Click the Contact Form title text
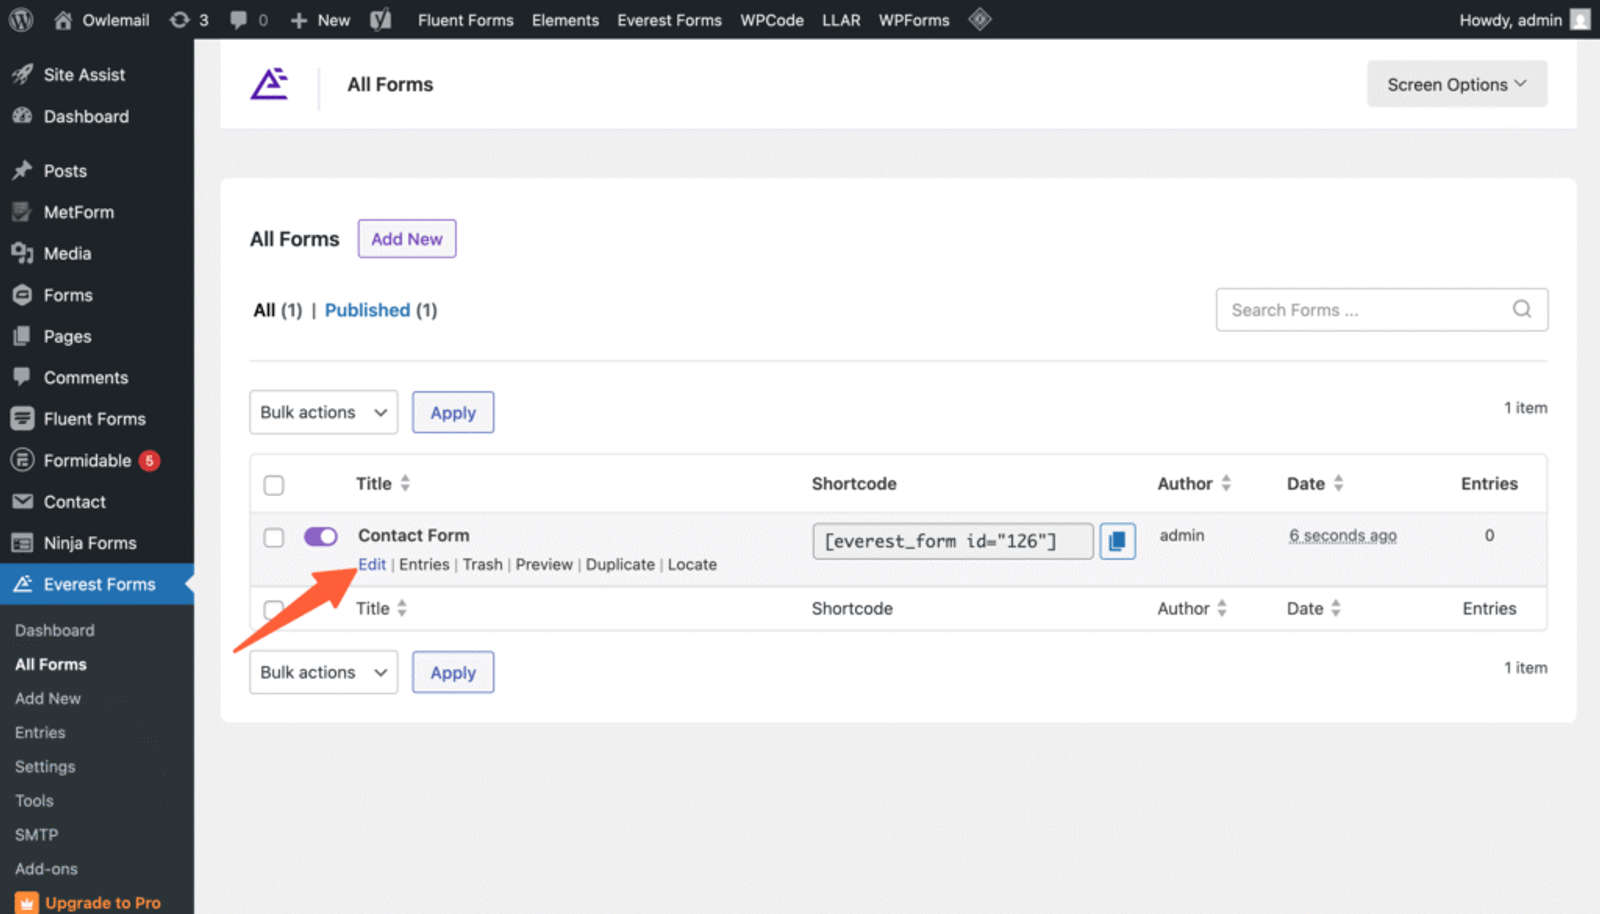The image size is (1600, 914). [413, 535]
